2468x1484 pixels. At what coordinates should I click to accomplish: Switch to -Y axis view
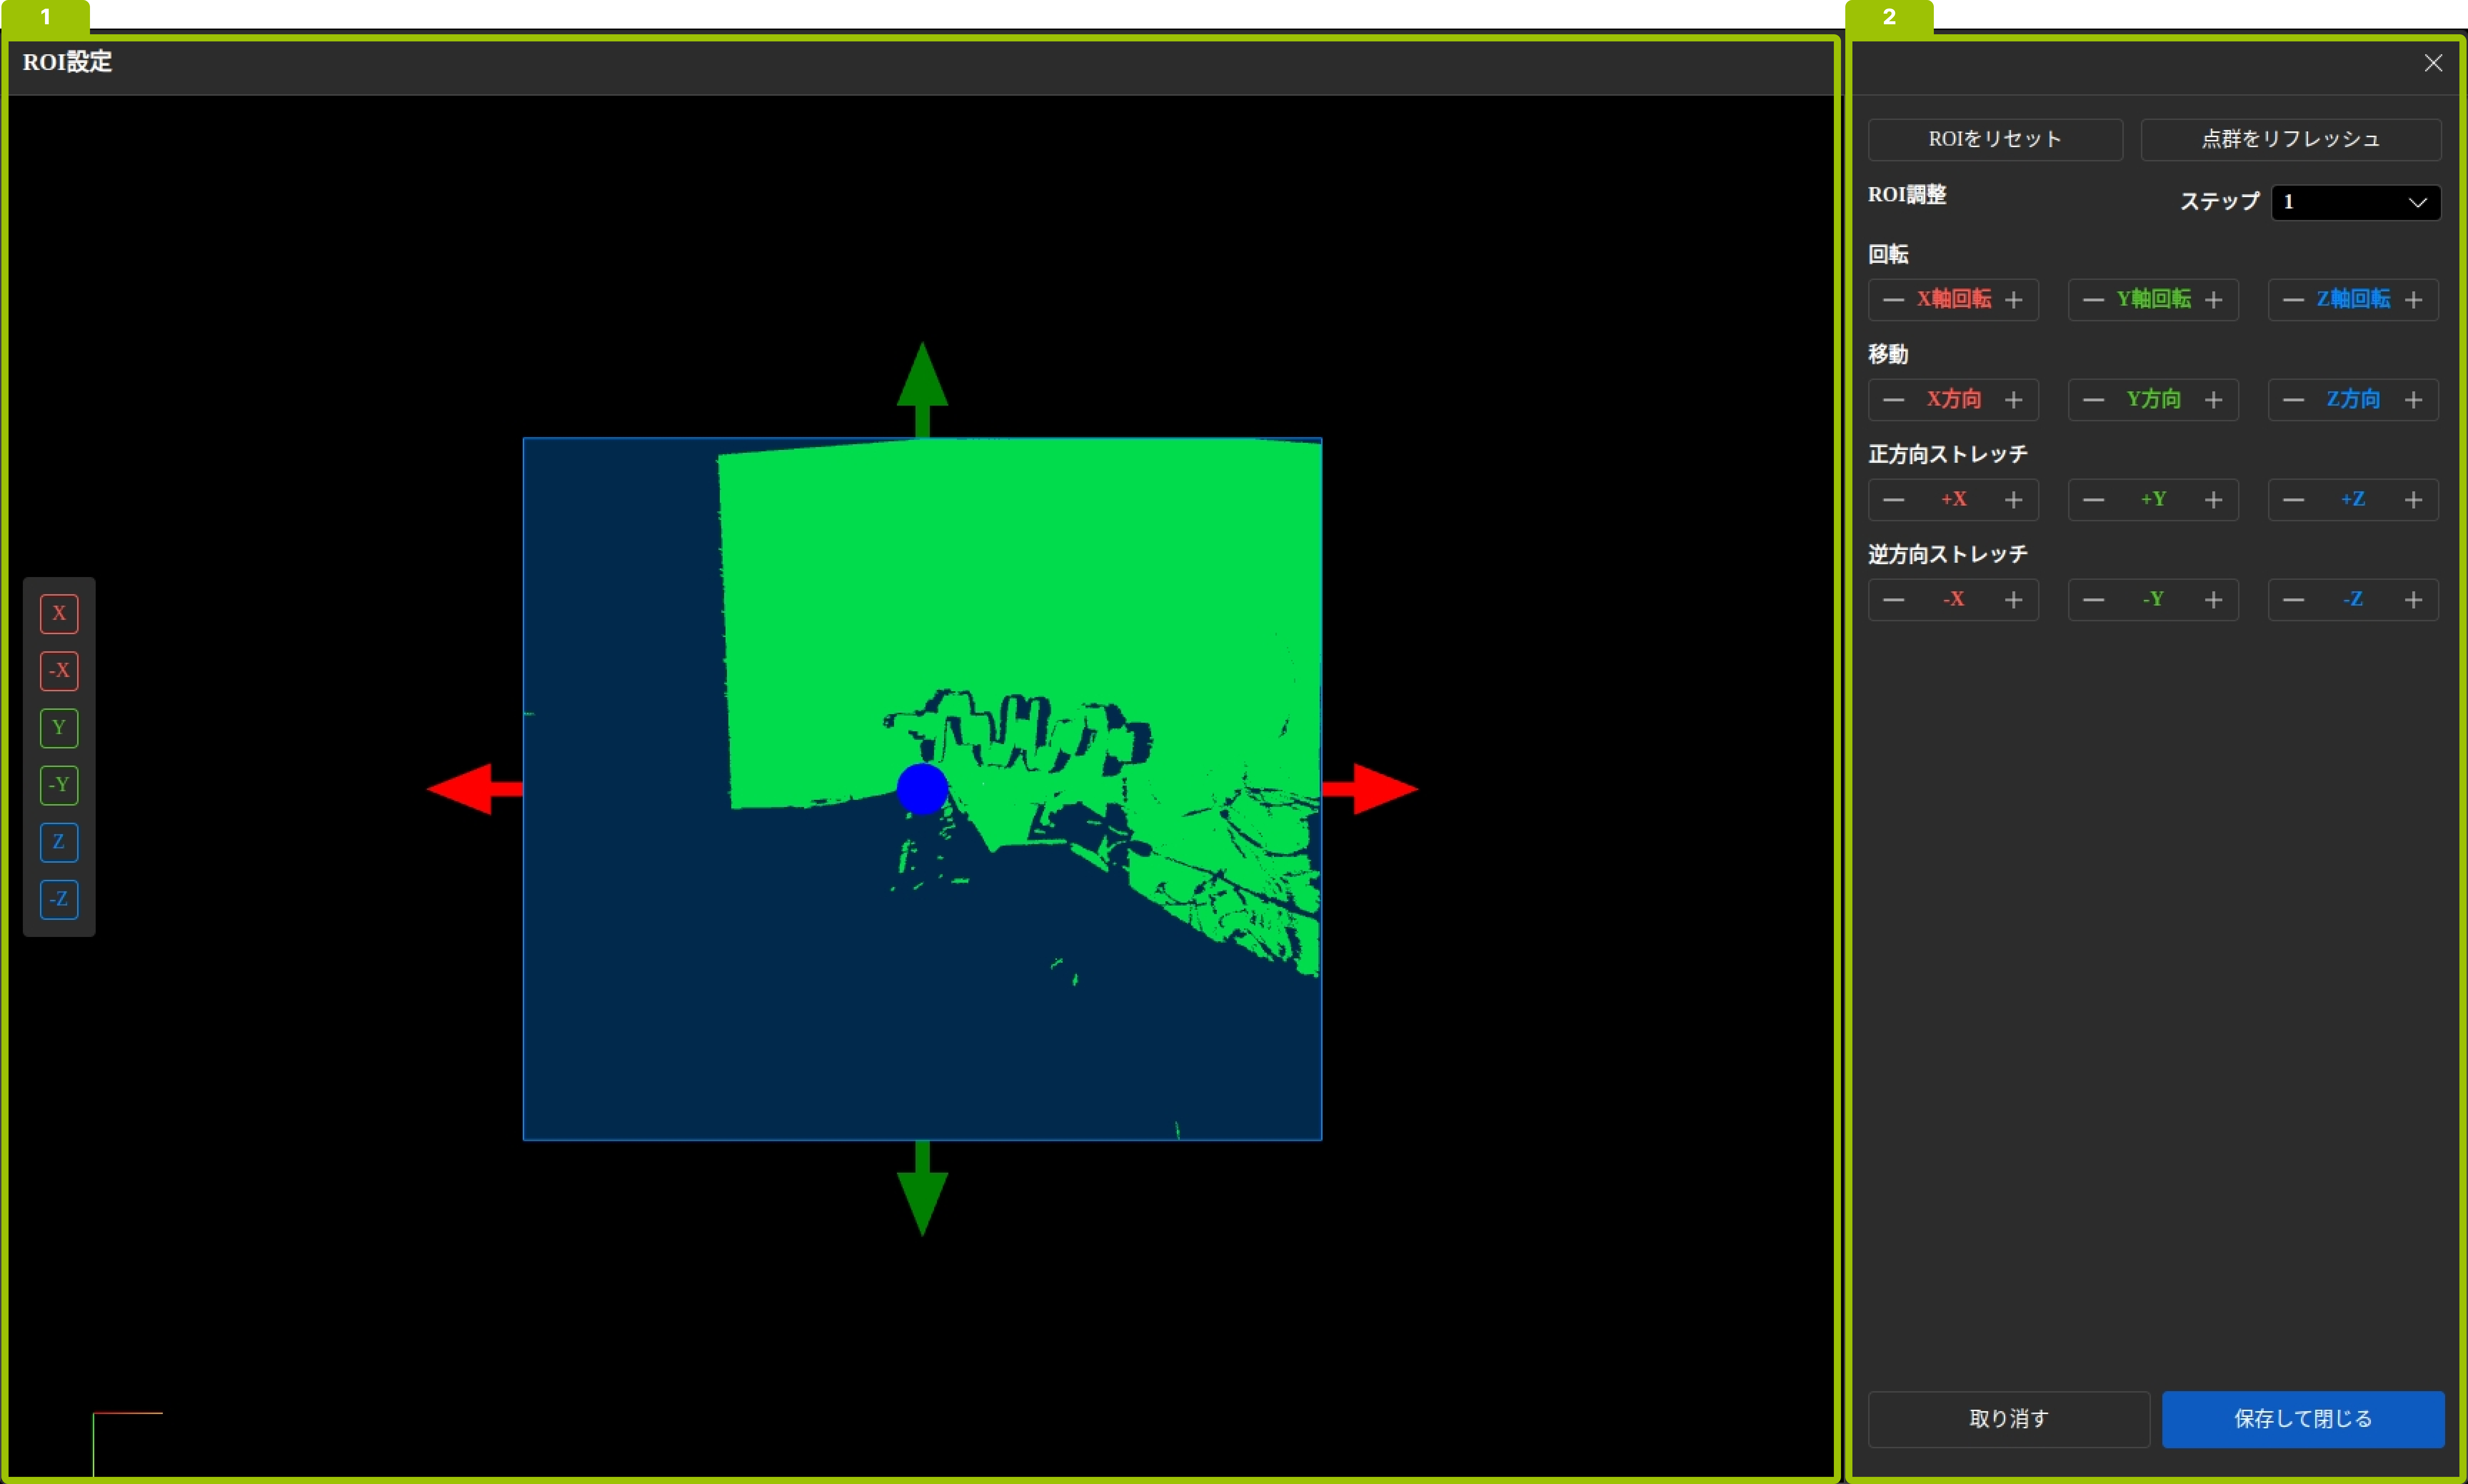[x=59, y=785]
